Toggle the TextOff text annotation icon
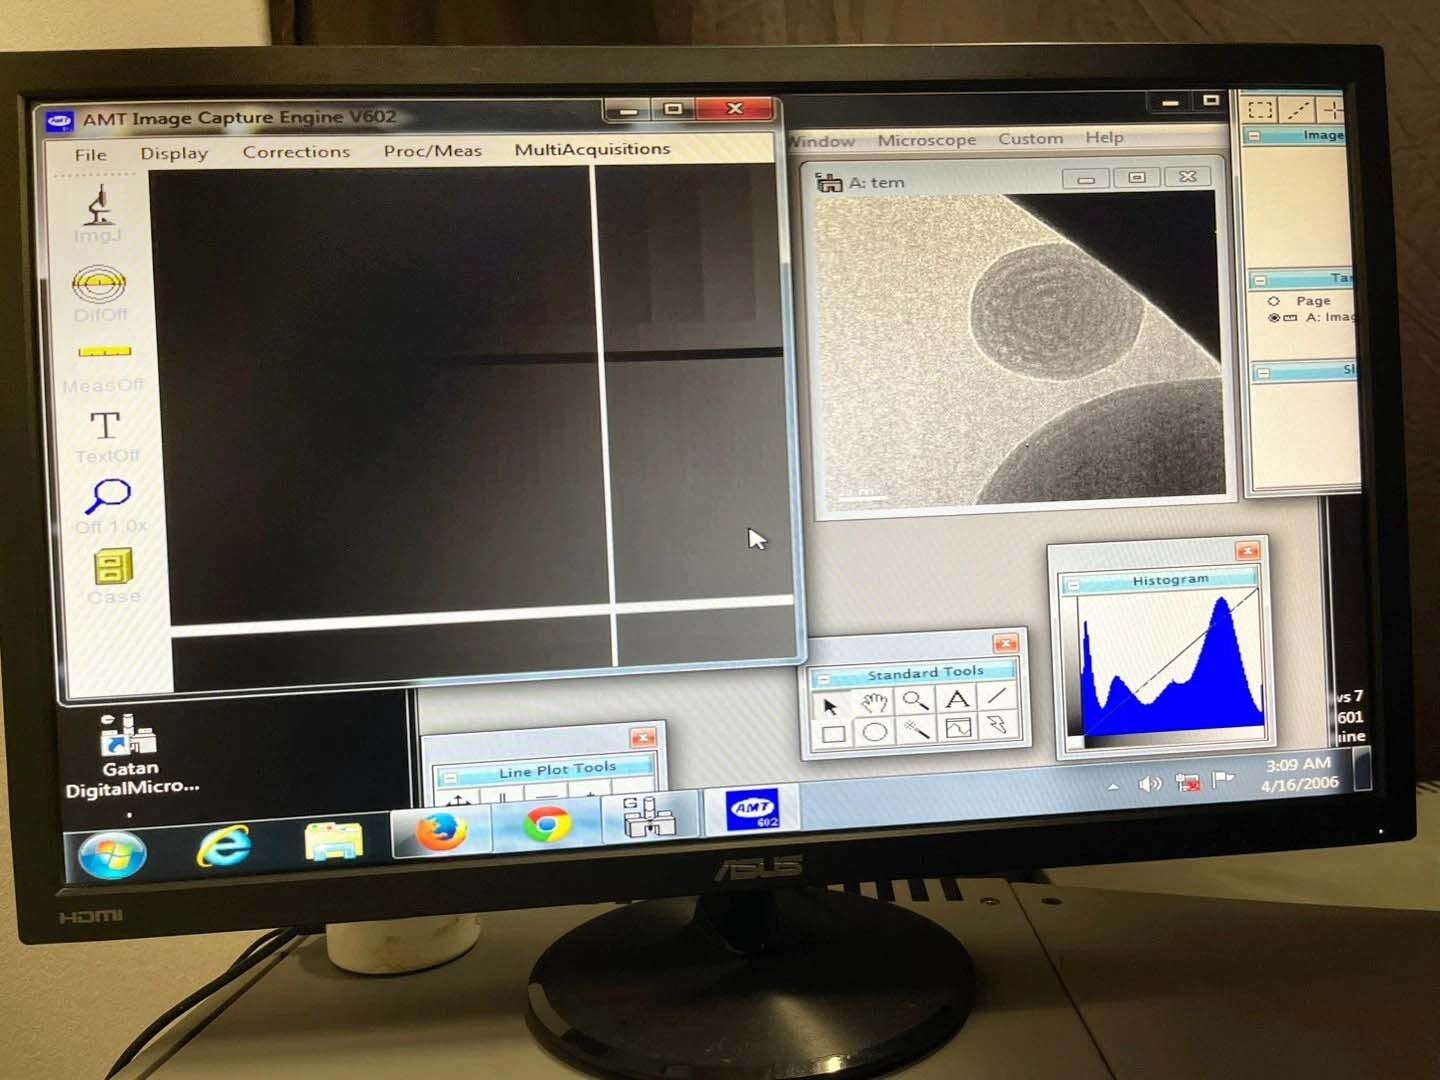The image size is (1440, 1080). 105,425
